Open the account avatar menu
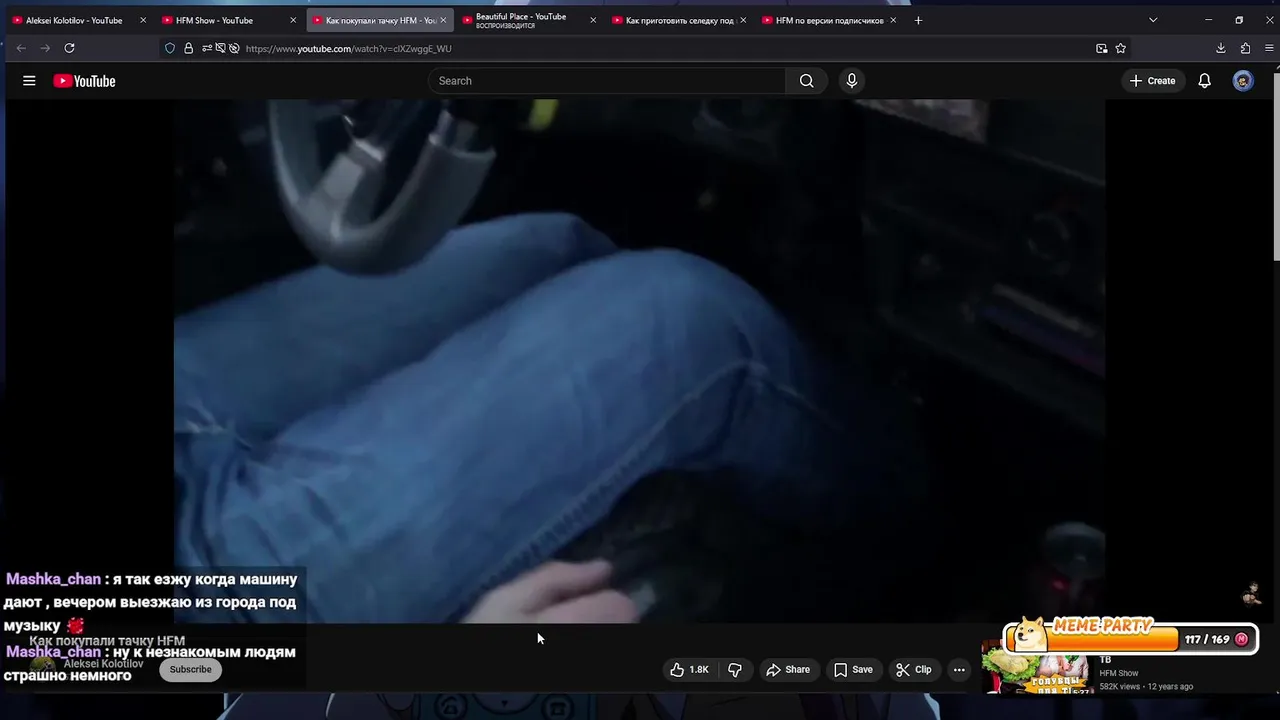Screen dimensions: 1280x720 tap(1243, 81)
